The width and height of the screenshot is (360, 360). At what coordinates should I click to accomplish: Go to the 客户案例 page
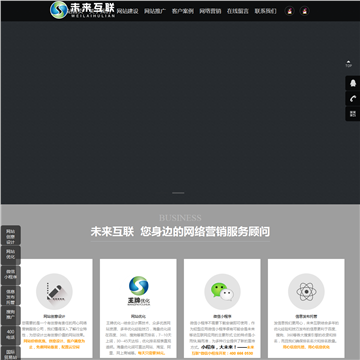(183, 11)
